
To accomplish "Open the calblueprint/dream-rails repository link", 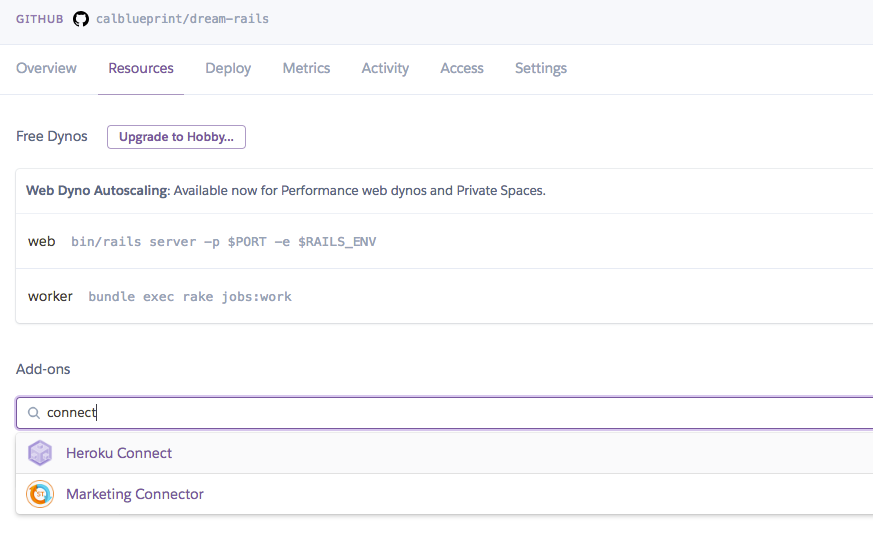I will pos(183,19).
